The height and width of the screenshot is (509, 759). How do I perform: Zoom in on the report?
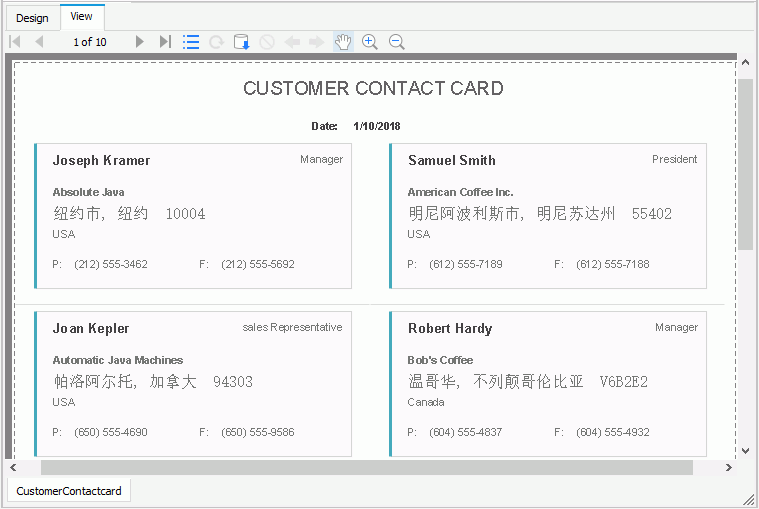pos(370,42)
